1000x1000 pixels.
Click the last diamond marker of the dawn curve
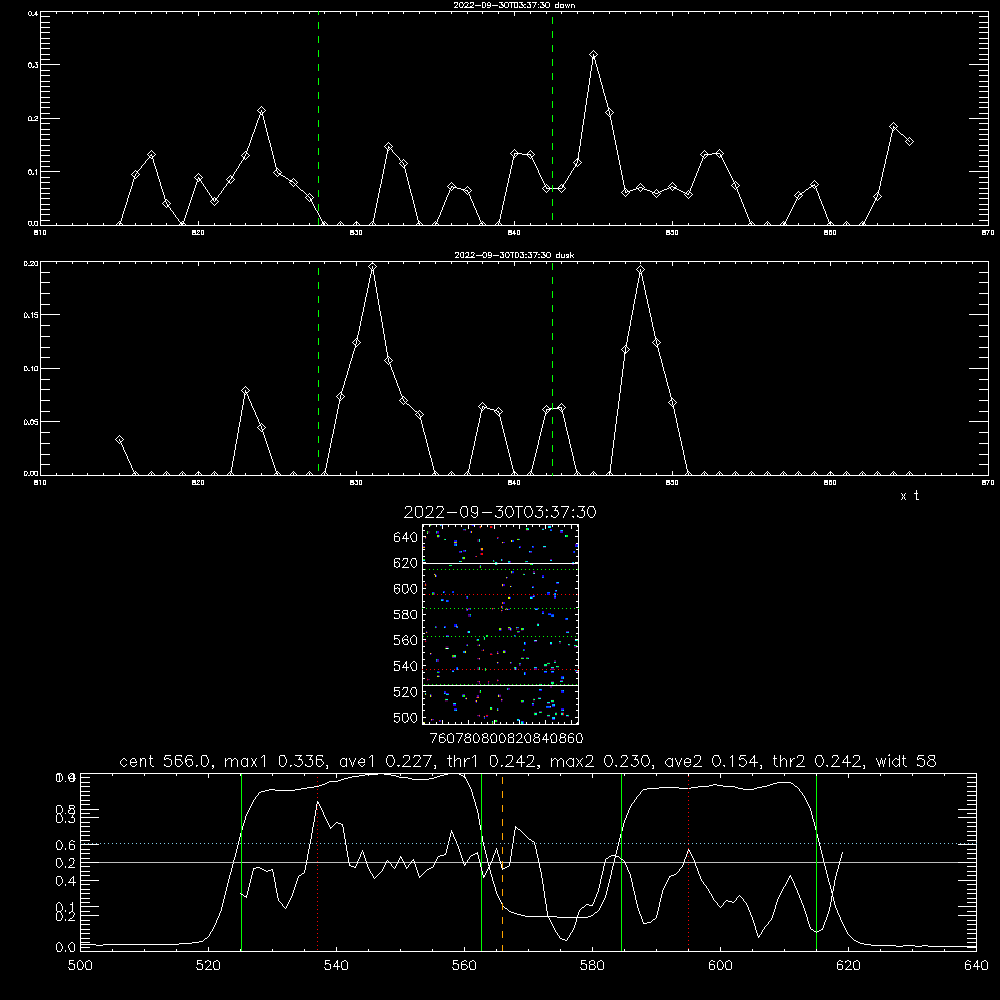909,142
